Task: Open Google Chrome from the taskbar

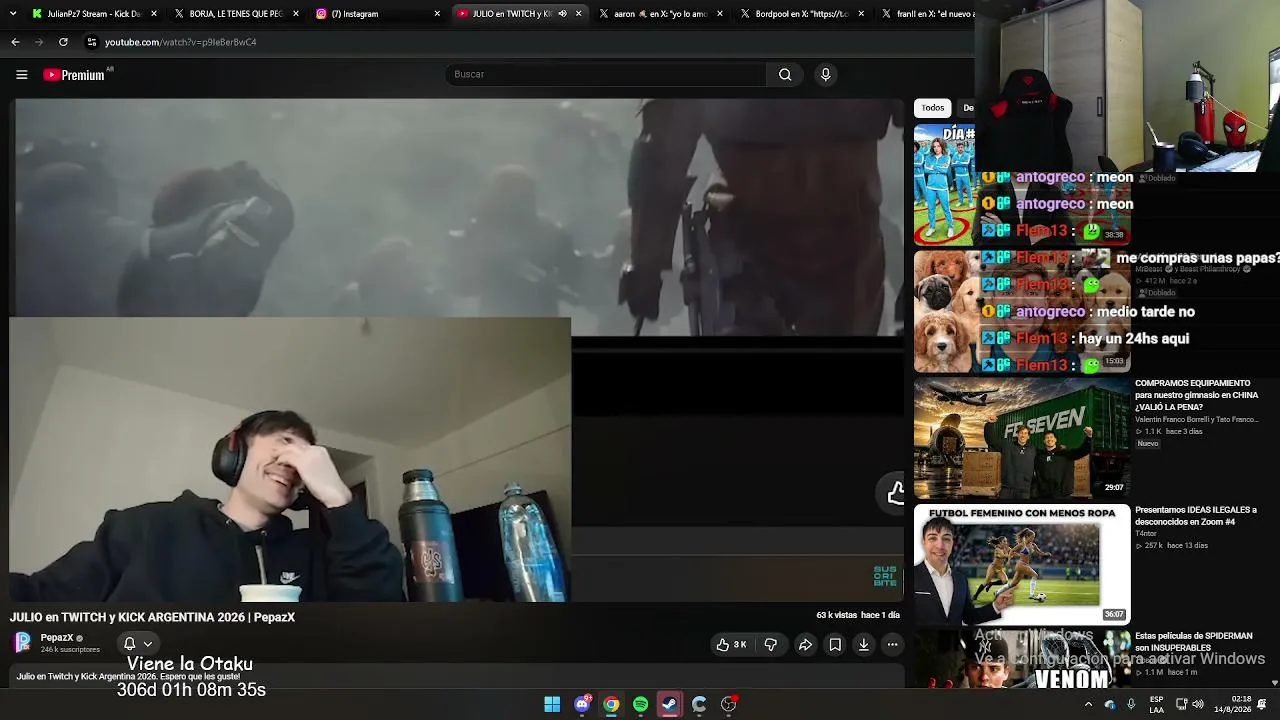Action: point(611,704)
